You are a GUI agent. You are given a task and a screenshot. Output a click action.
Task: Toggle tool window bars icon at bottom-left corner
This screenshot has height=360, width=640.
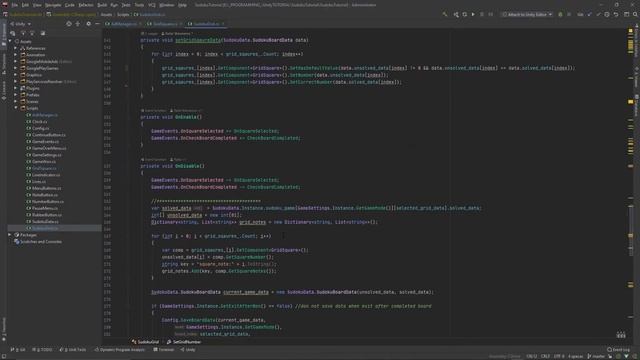click(x=3, y=356)
